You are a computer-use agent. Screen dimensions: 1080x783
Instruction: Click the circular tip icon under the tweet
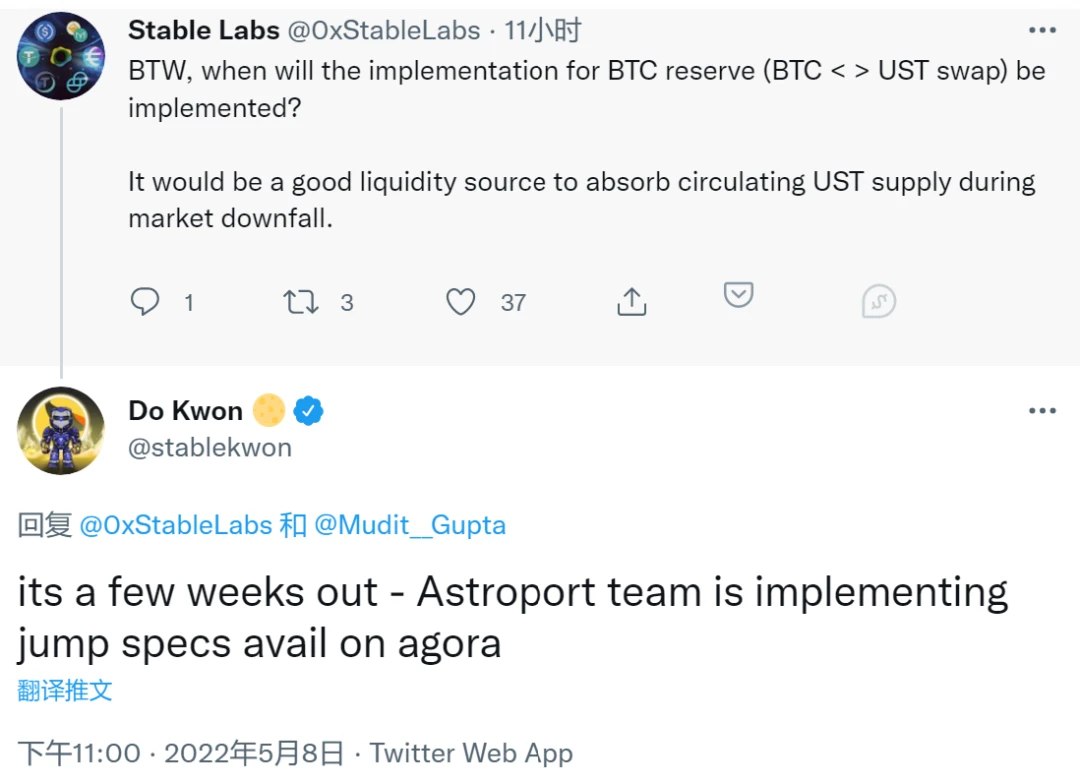coord(879,301)
